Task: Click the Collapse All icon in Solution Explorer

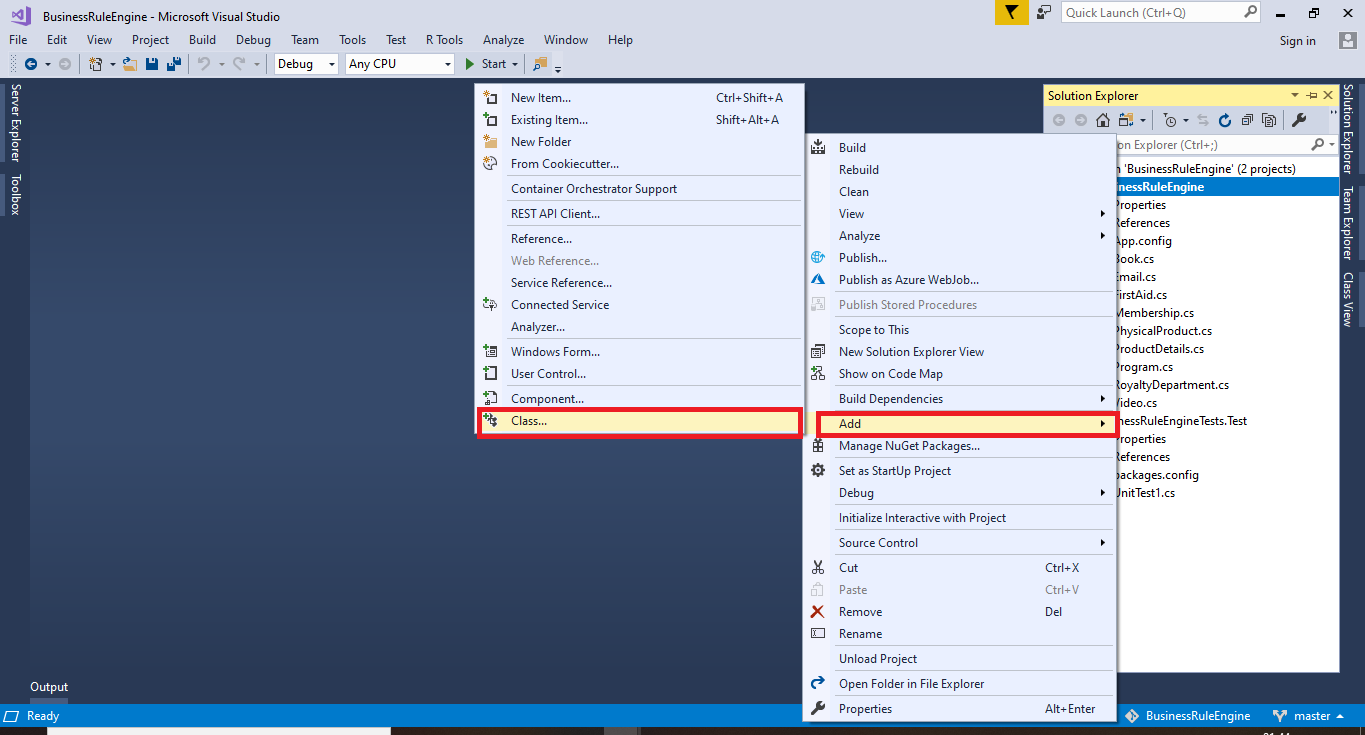Action: (x=1247, y=120)
